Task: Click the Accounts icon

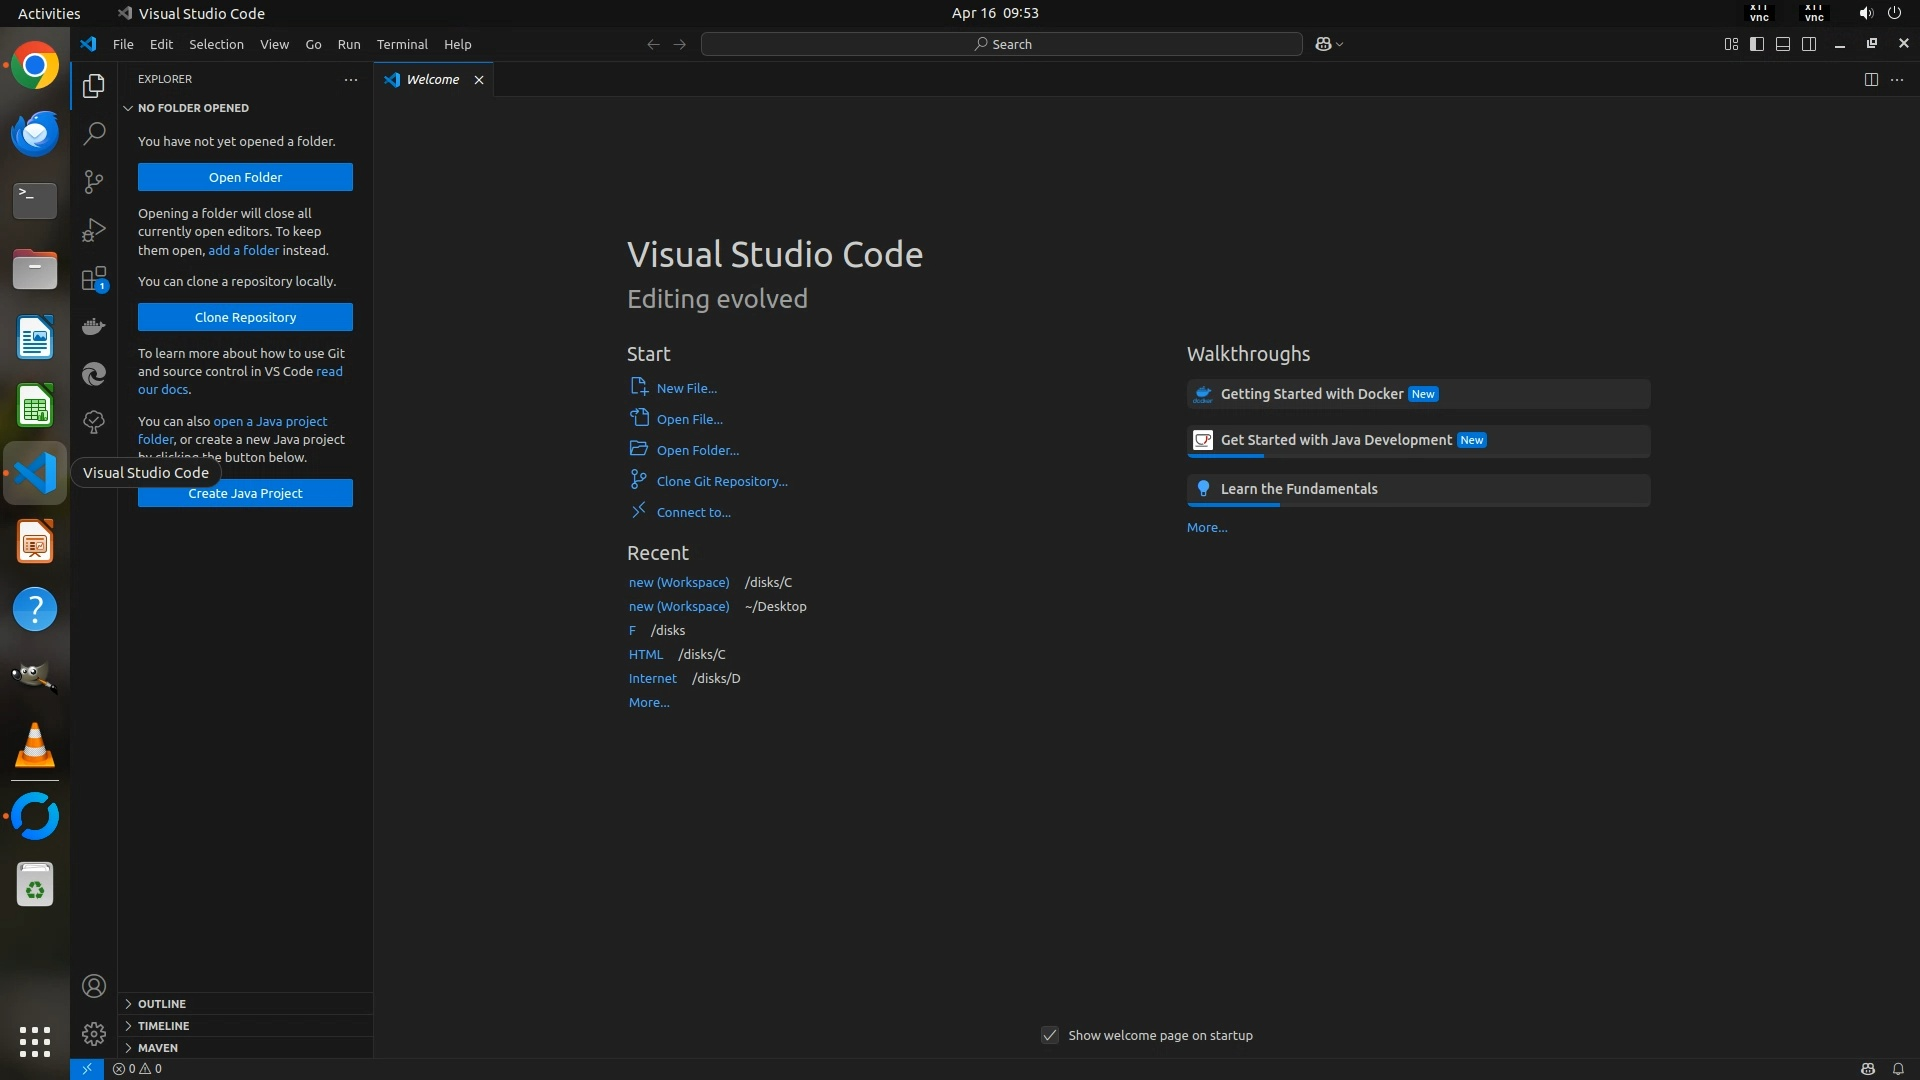Action: tap(94, 987)
